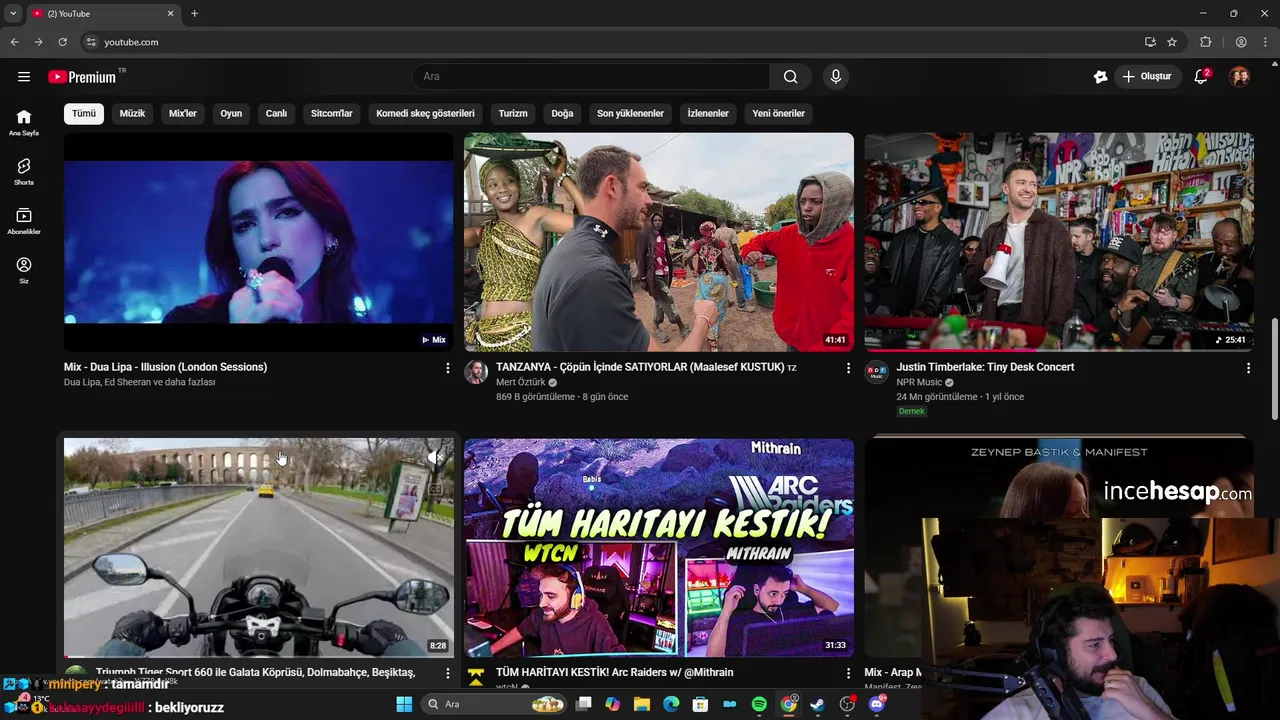
Task: Click the search magnifier button
Action: [790, 77]
